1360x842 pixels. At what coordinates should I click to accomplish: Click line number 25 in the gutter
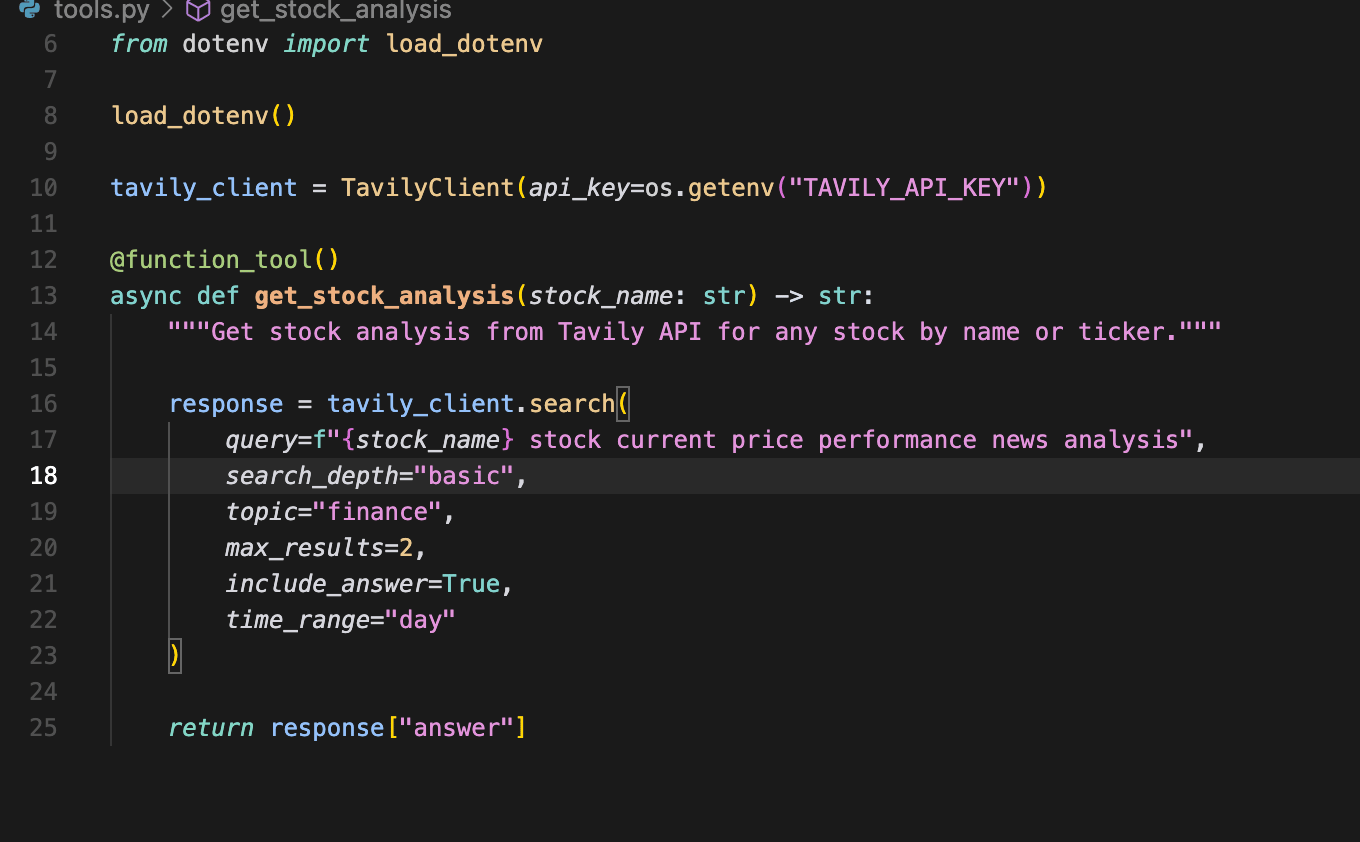point(43,728)
